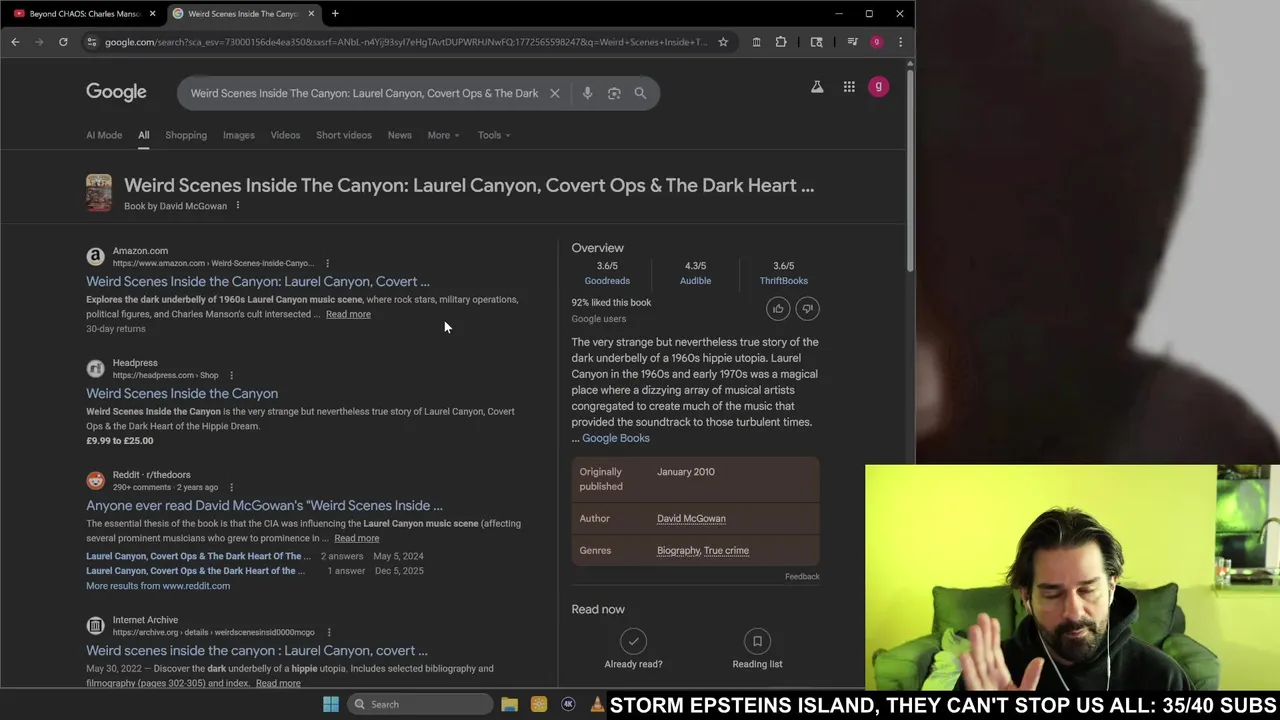Expand the Tools dropdown
This screenshot has height=720, width=1280.
pos(493,135)
